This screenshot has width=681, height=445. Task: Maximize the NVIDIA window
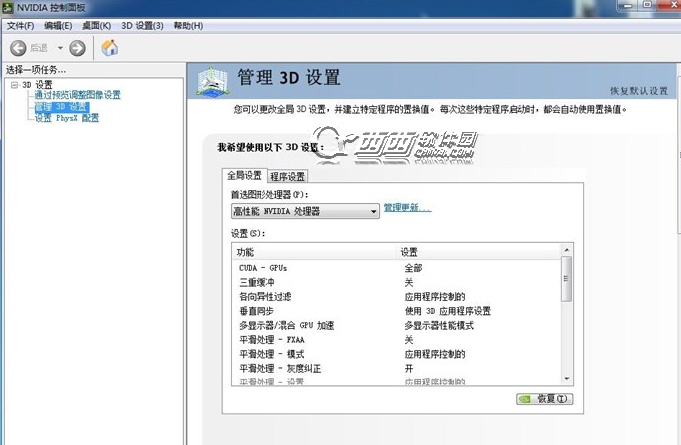pyautogui.click(x=648, y=5)
